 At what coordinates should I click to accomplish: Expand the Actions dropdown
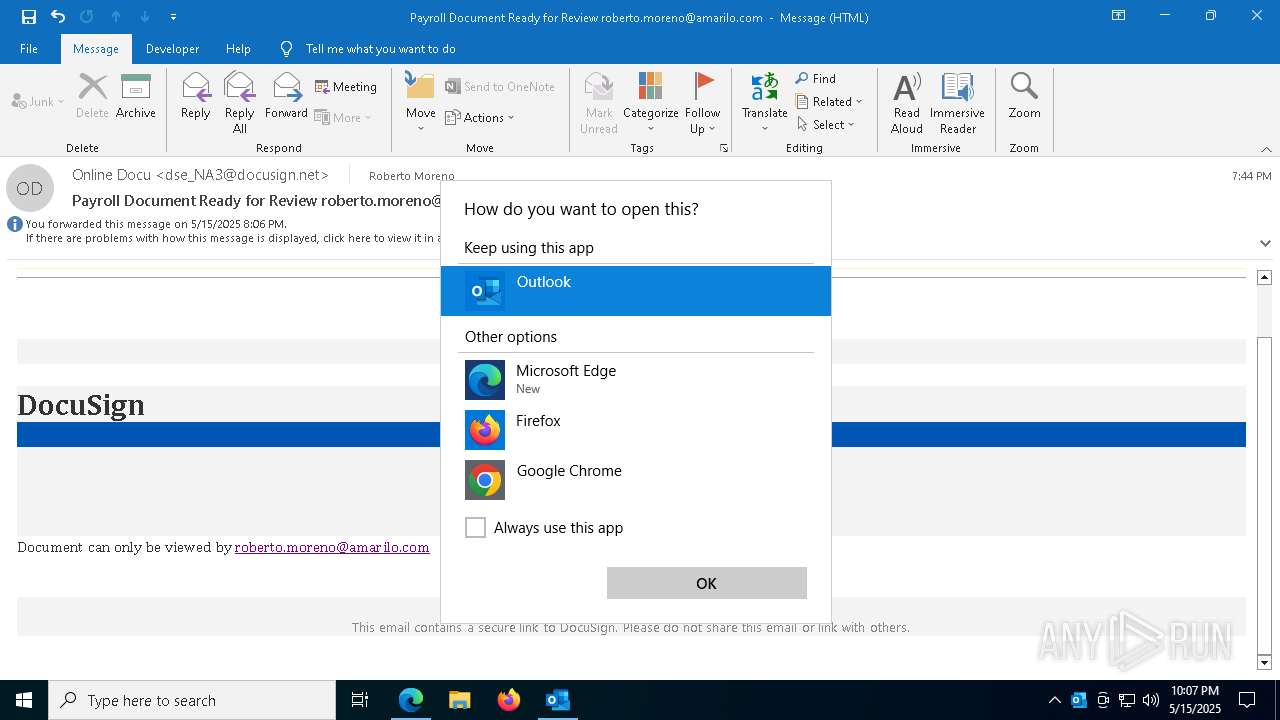click(480, 117)
